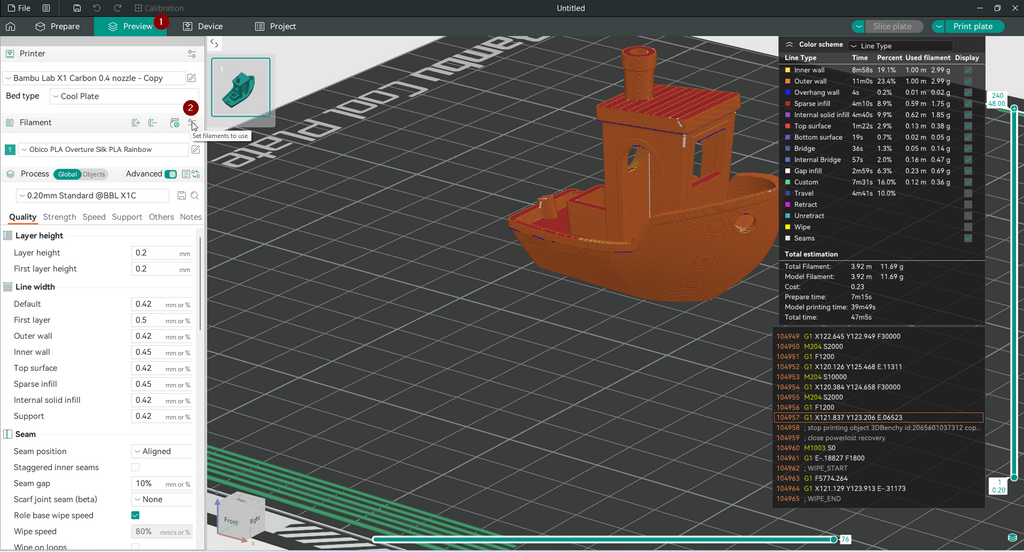Screen dimensions: 1024x552
Task: Click the Slice plate button
Action: (x=893, y=26)
